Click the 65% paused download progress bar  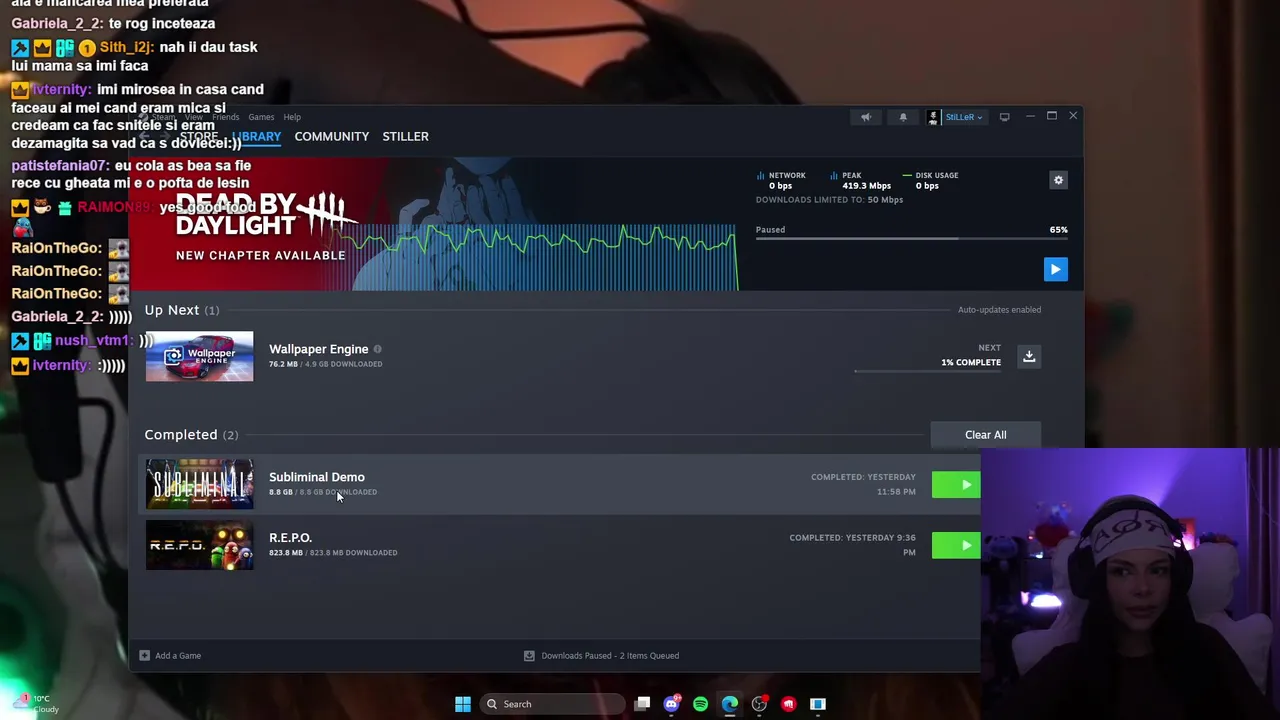pos(911,239)
